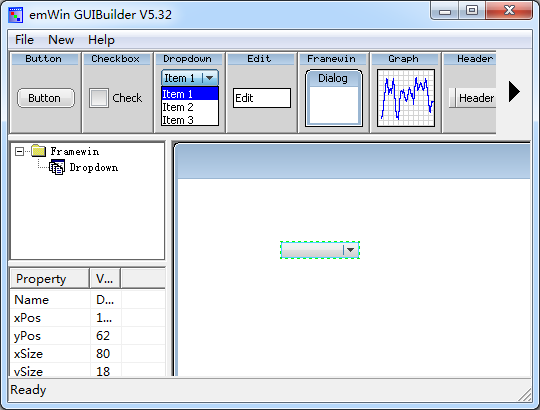Viewport: 540px width, 410px height.
Task: Select the Graph widget from palette
Action: click(x=406, y=92)
